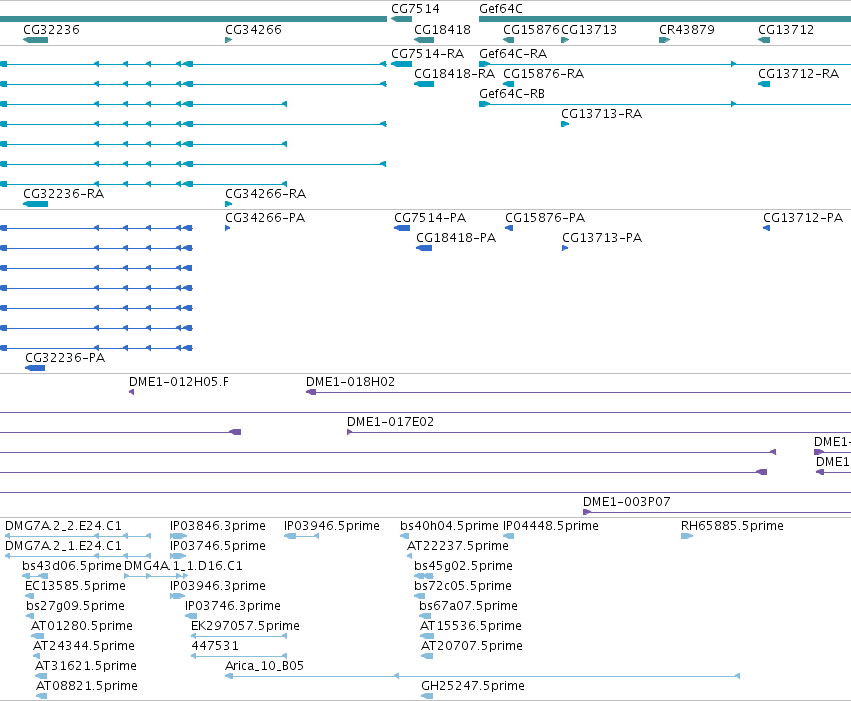Select the IP03946.3prime label
Image resolution: width=851 pixels, height=701 pixels.
point(218,586)
